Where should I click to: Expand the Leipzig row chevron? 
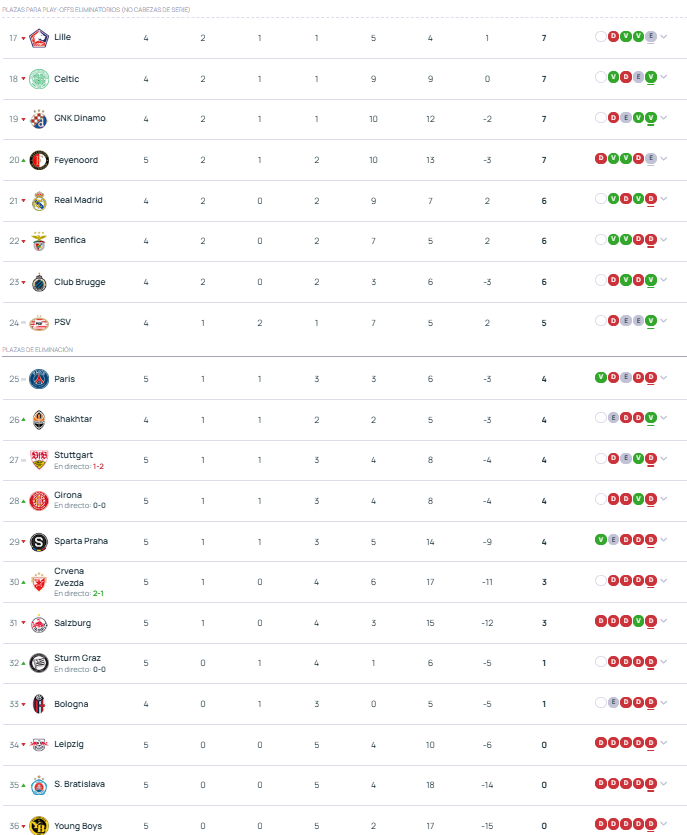tap(664, 743)
